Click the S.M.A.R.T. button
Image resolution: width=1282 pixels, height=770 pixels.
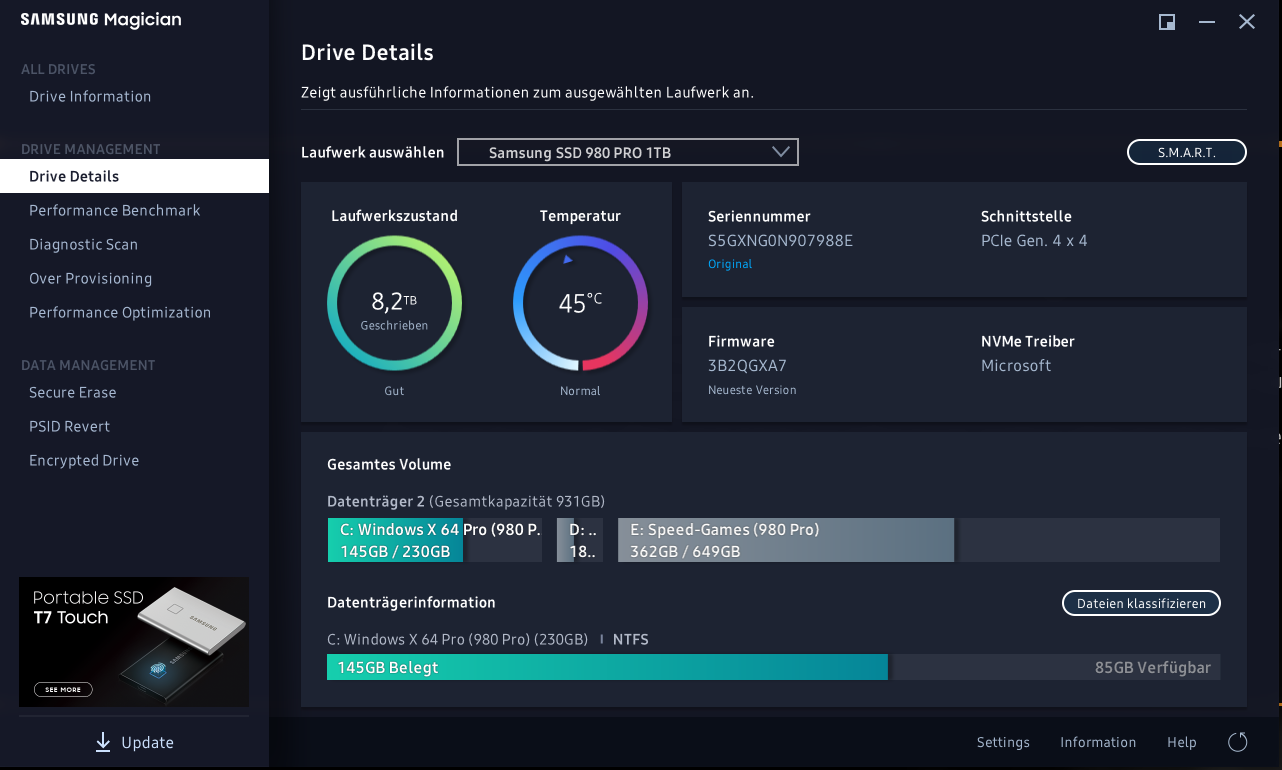(x=1186, y=151)
